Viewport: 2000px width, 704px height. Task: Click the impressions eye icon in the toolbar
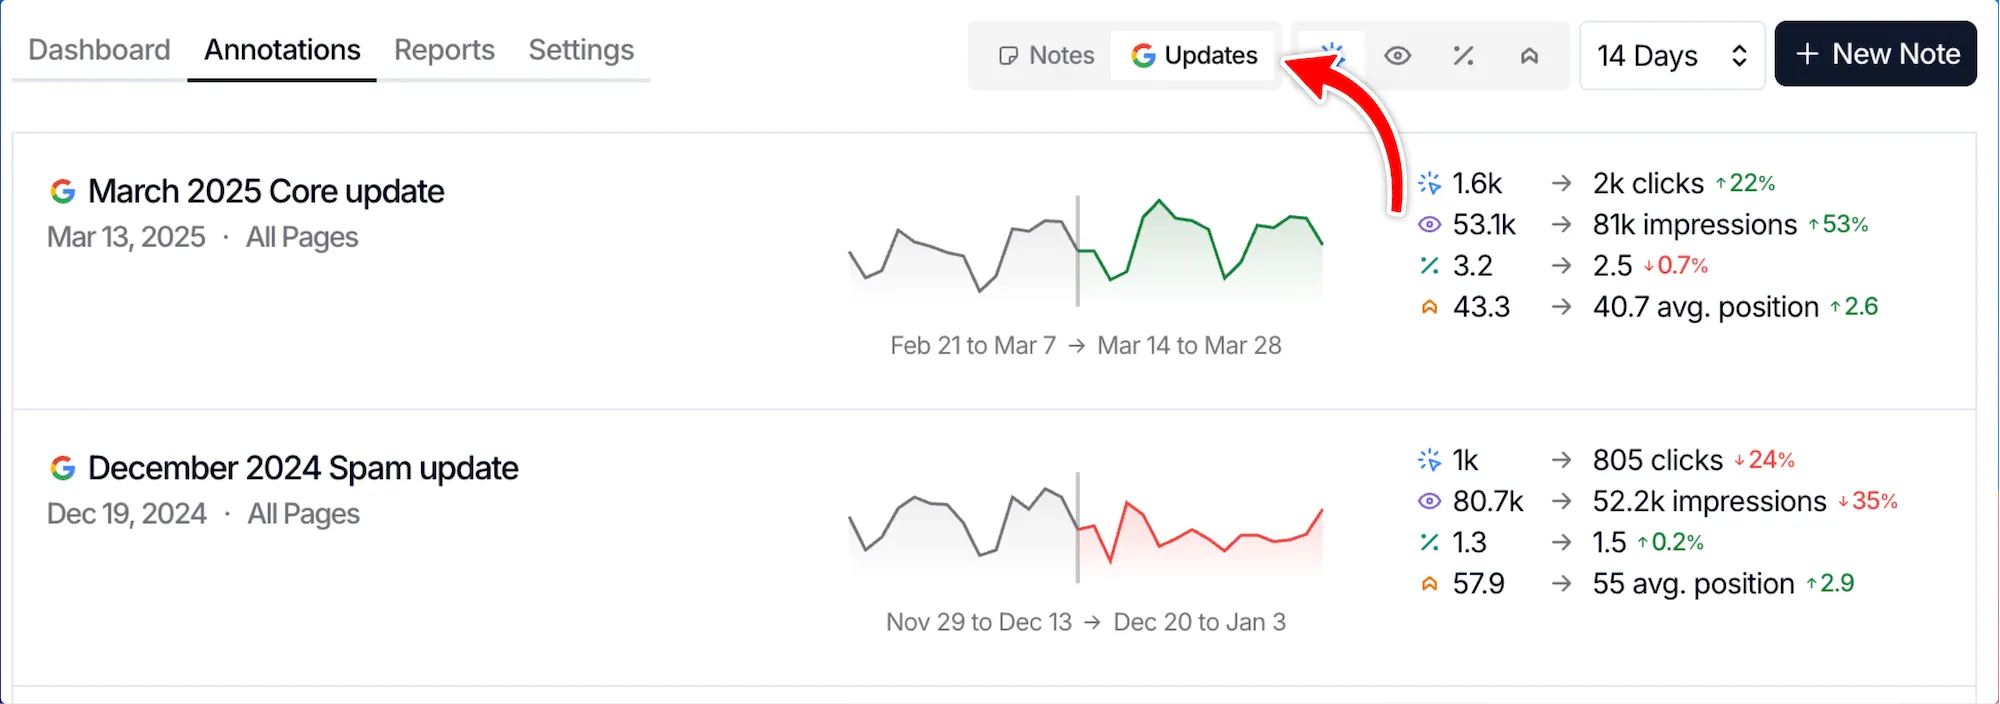point(1398,57)
